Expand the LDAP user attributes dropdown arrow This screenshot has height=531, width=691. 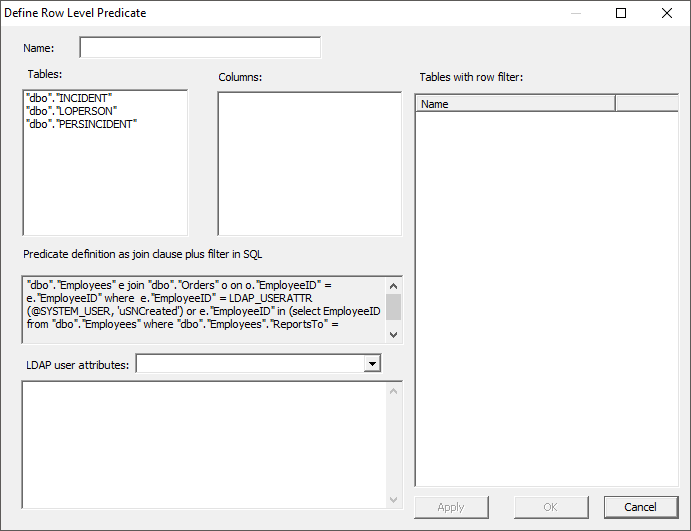click(x=373, y=364)
